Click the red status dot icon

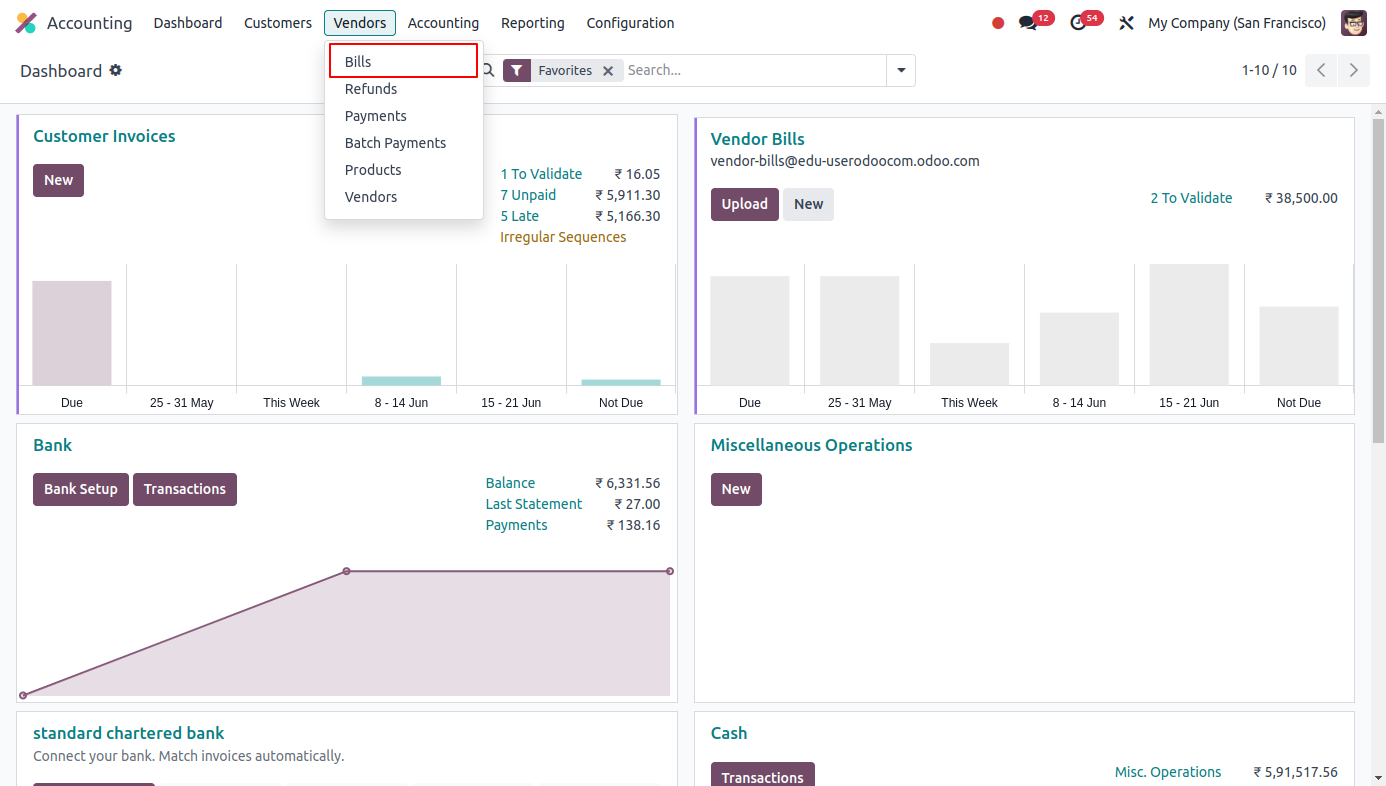click(x=997, y=21)
